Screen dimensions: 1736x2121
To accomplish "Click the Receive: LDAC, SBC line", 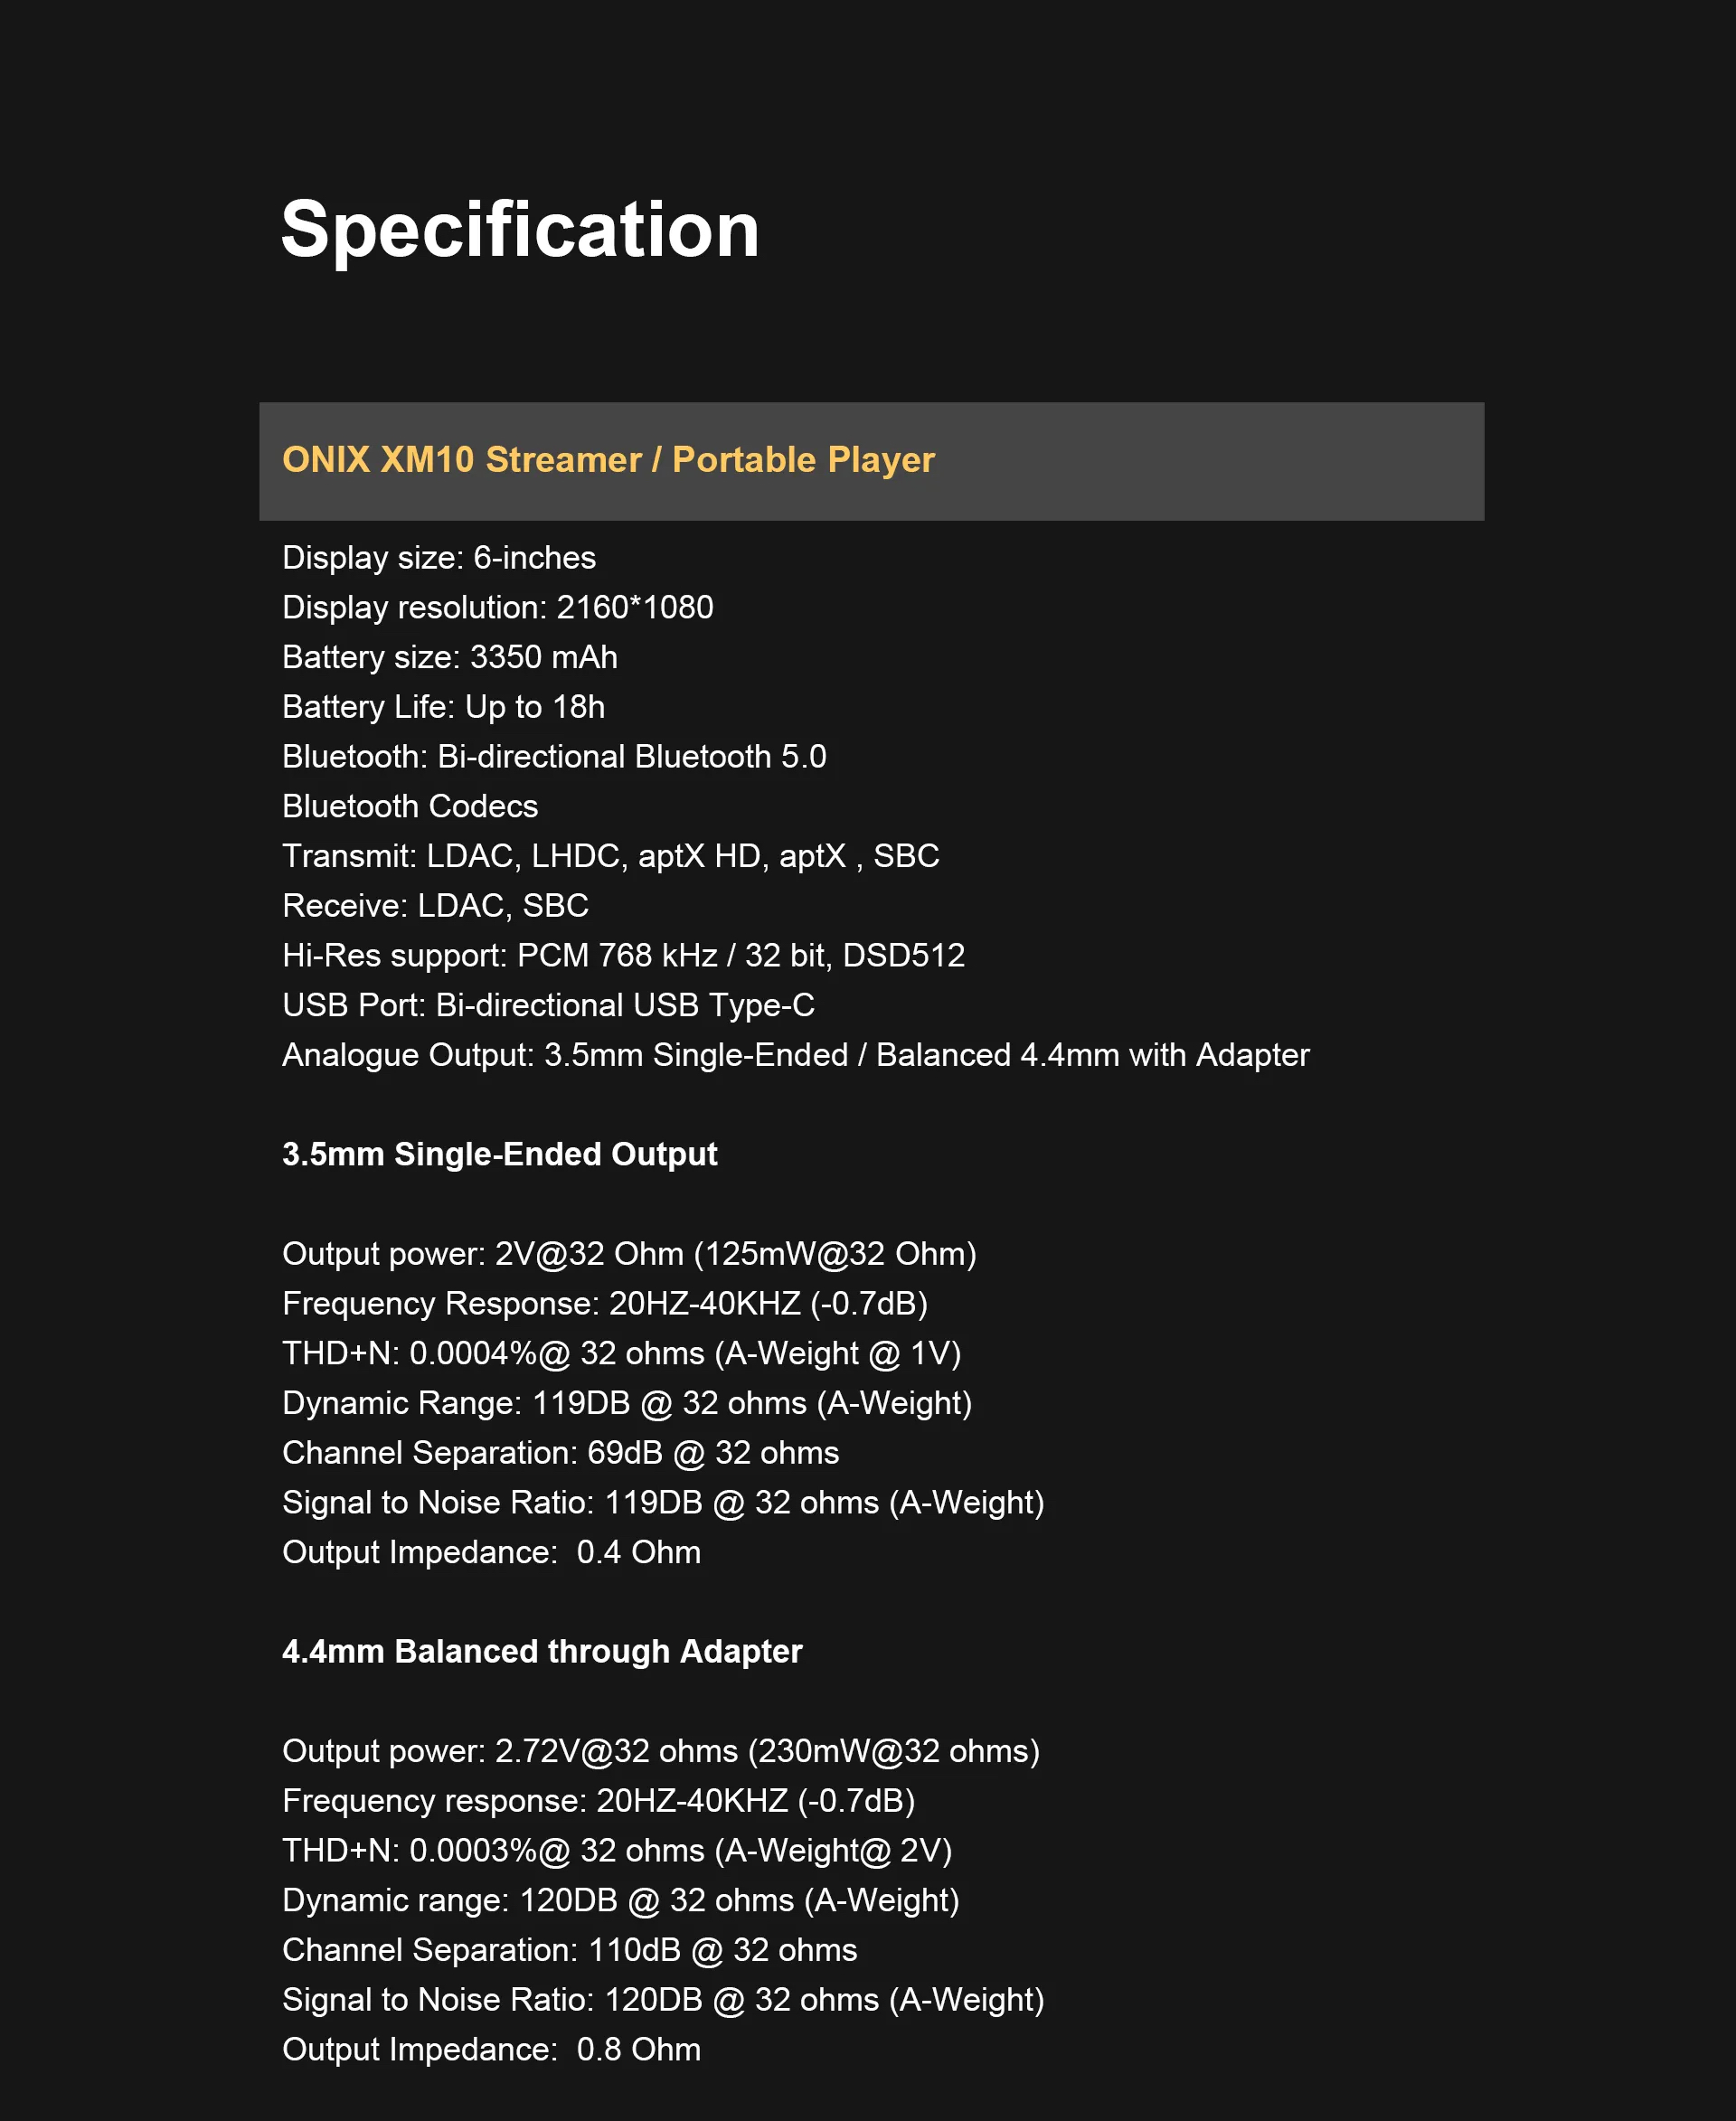I will click(435, 906).
